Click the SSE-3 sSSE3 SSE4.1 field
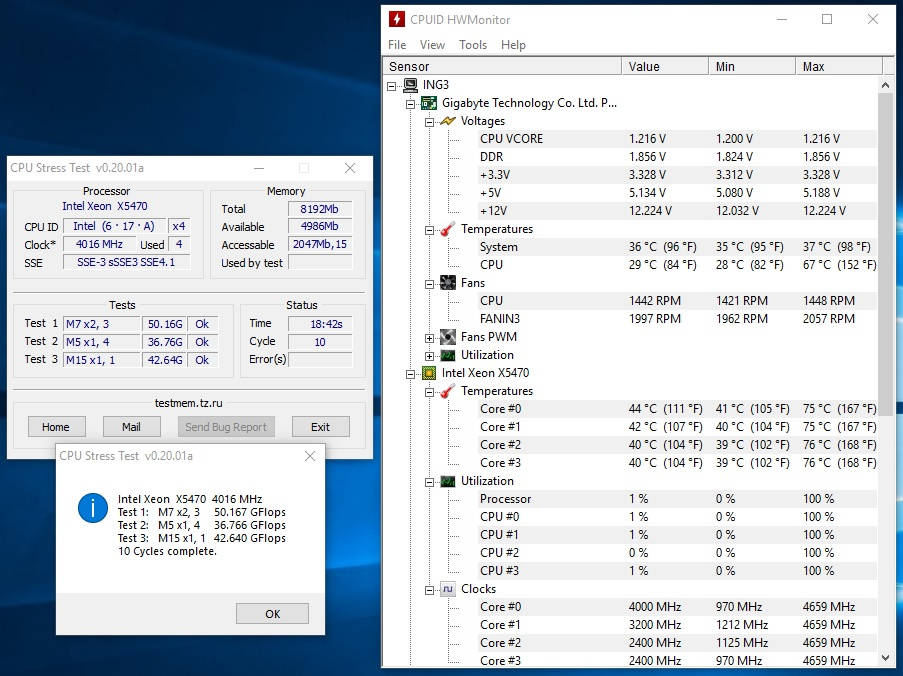 tap(126, 262)
